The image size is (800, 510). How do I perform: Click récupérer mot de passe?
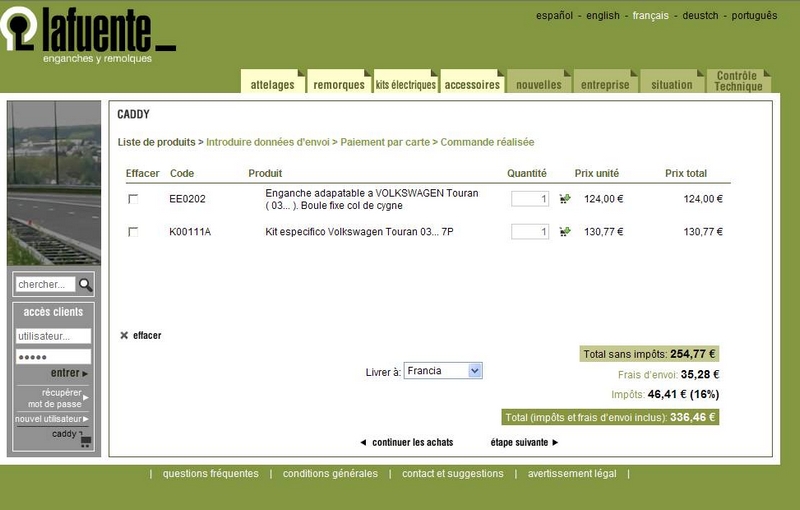[58, 398]
